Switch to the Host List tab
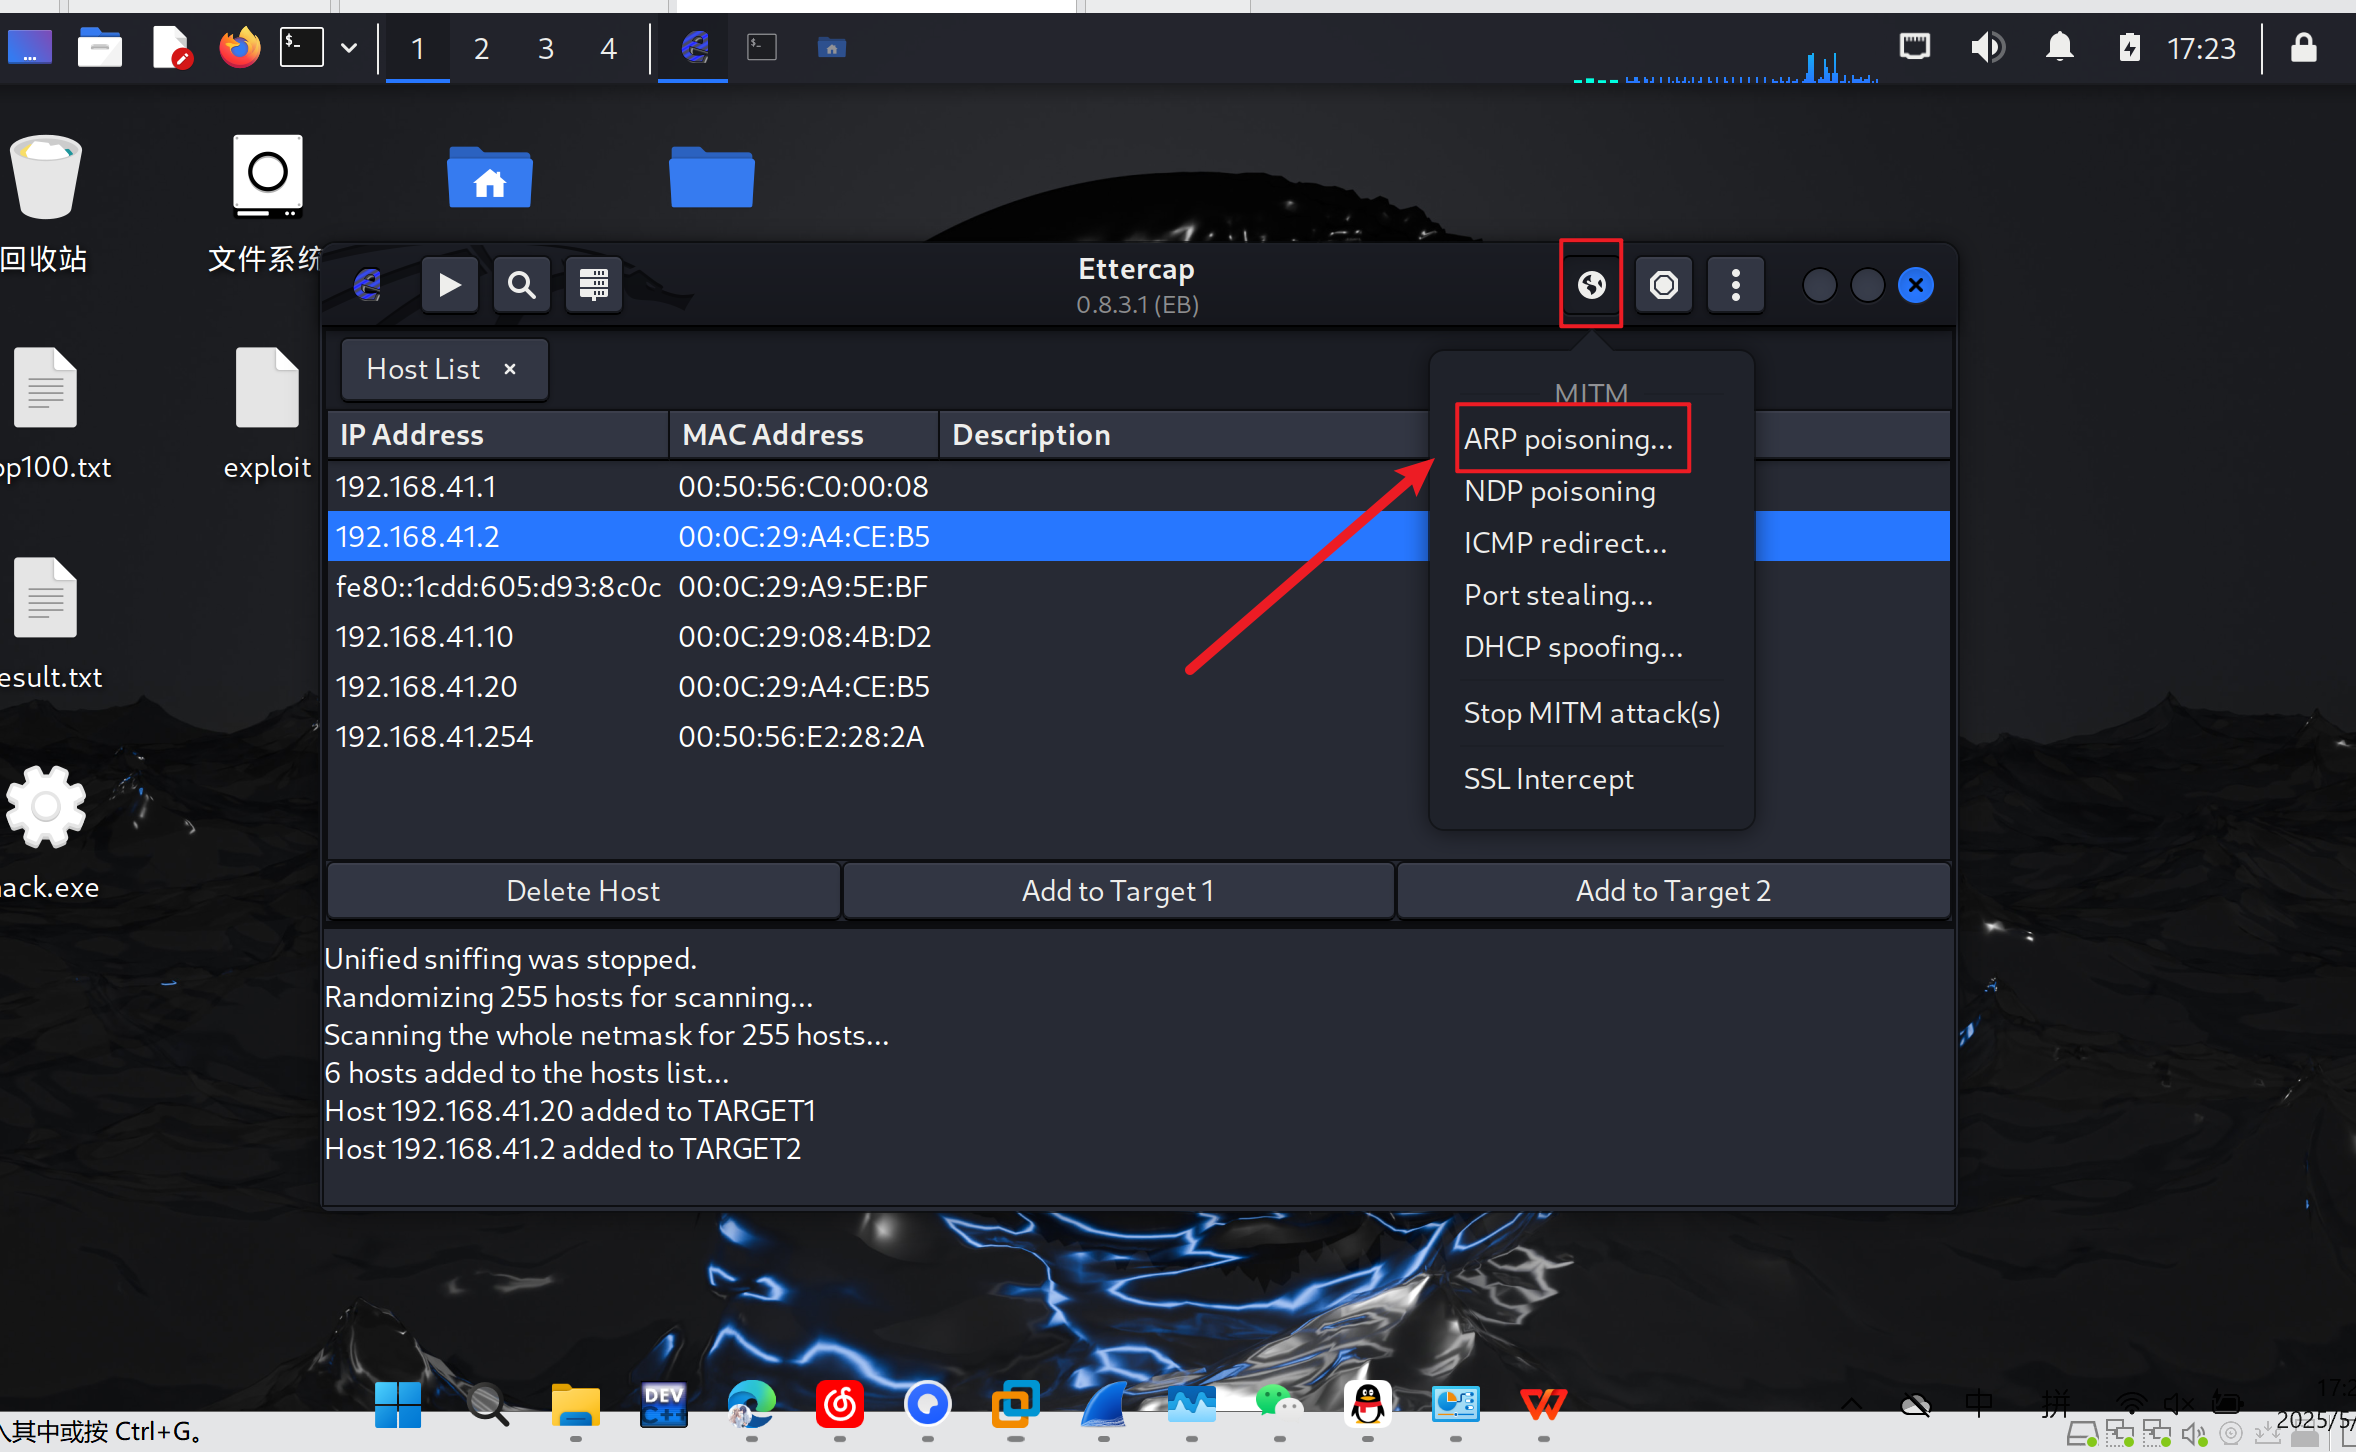Screen dimensions: 2356x1452 pos(423,369)
